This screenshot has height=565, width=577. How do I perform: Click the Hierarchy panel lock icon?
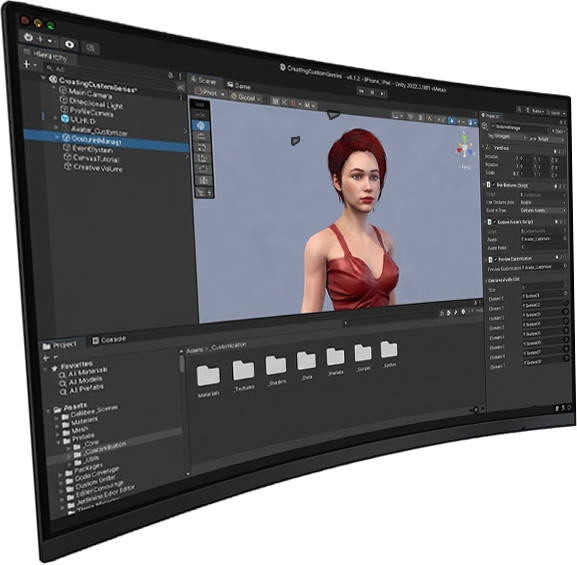coord(170,75)
